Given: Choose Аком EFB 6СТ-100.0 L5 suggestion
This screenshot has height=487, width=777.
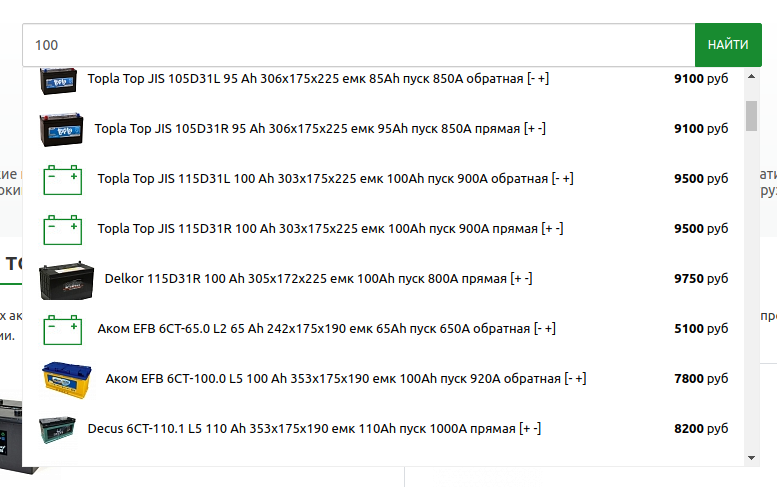Looking at the screenshot, I should [x=346, y=379].
